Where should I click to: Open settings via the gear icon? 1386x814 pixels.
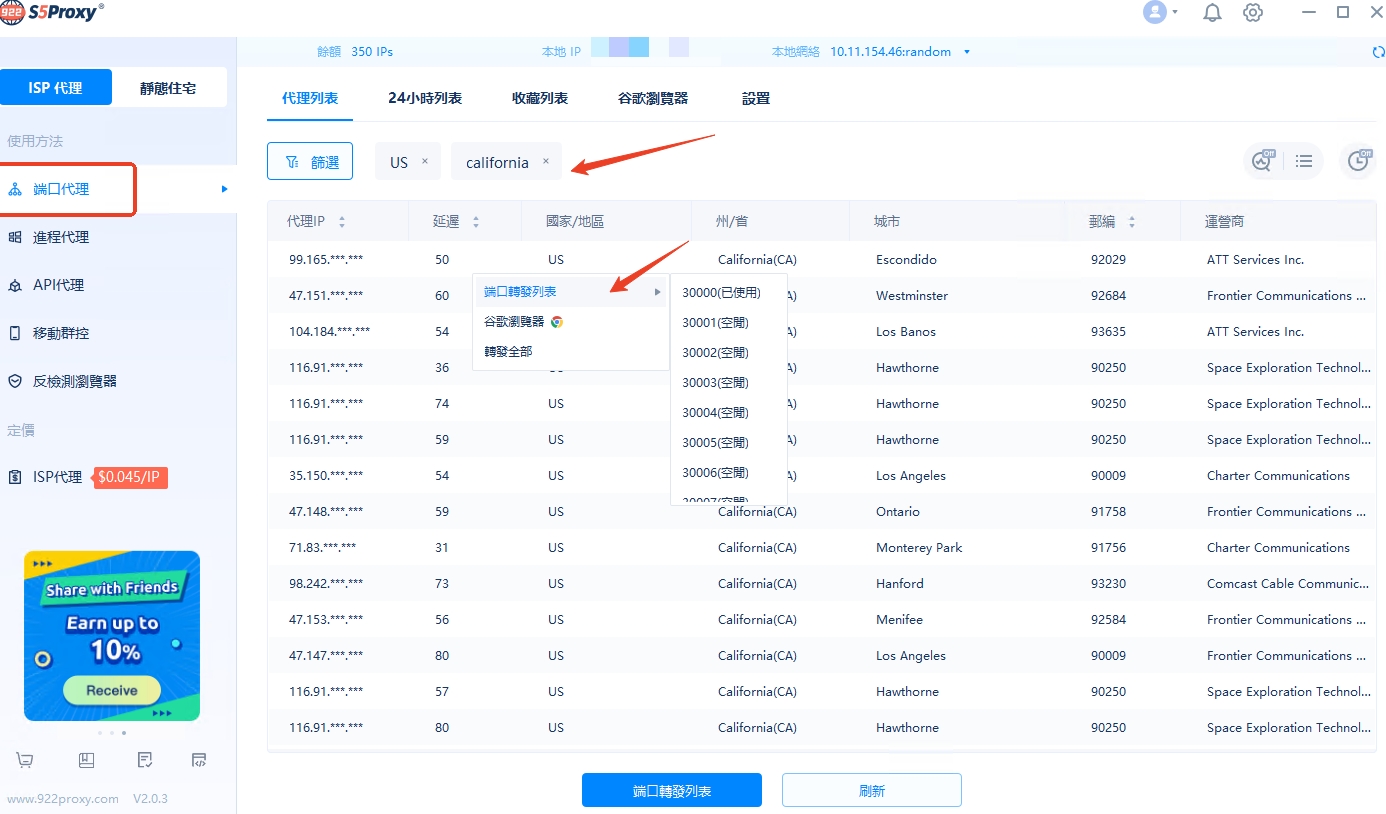[x=1253, y=13]
